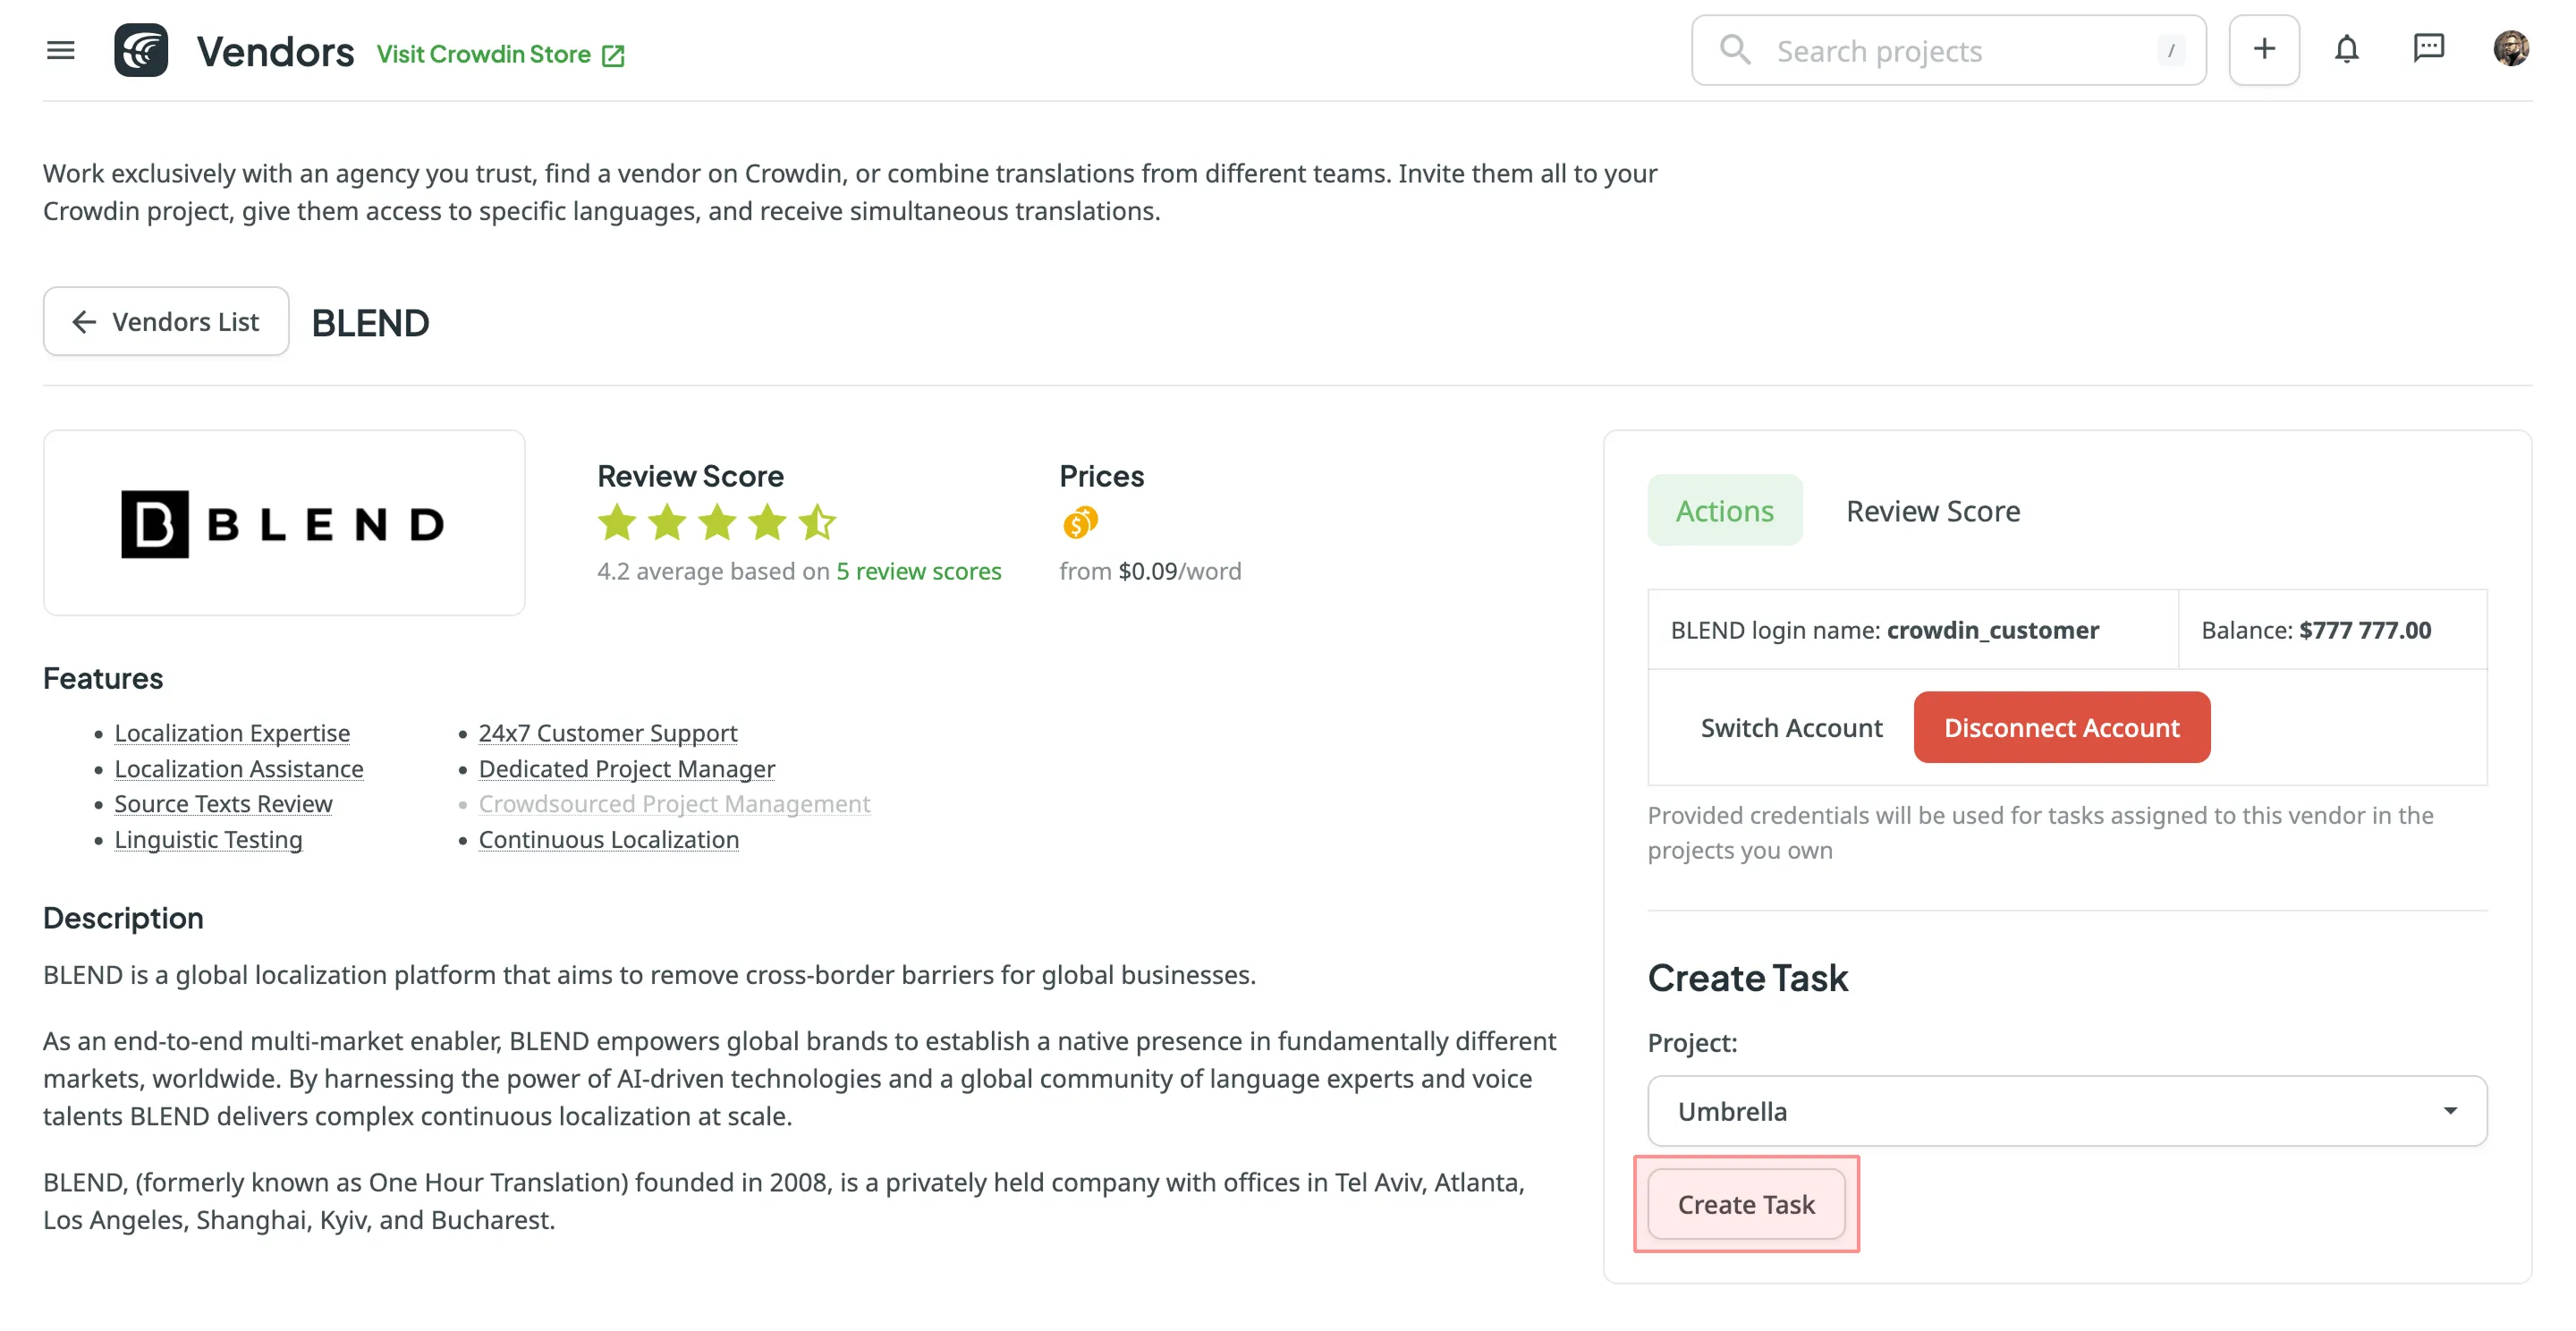
Task: Switch to the Review Score tab
Action: click(1932, 511)
